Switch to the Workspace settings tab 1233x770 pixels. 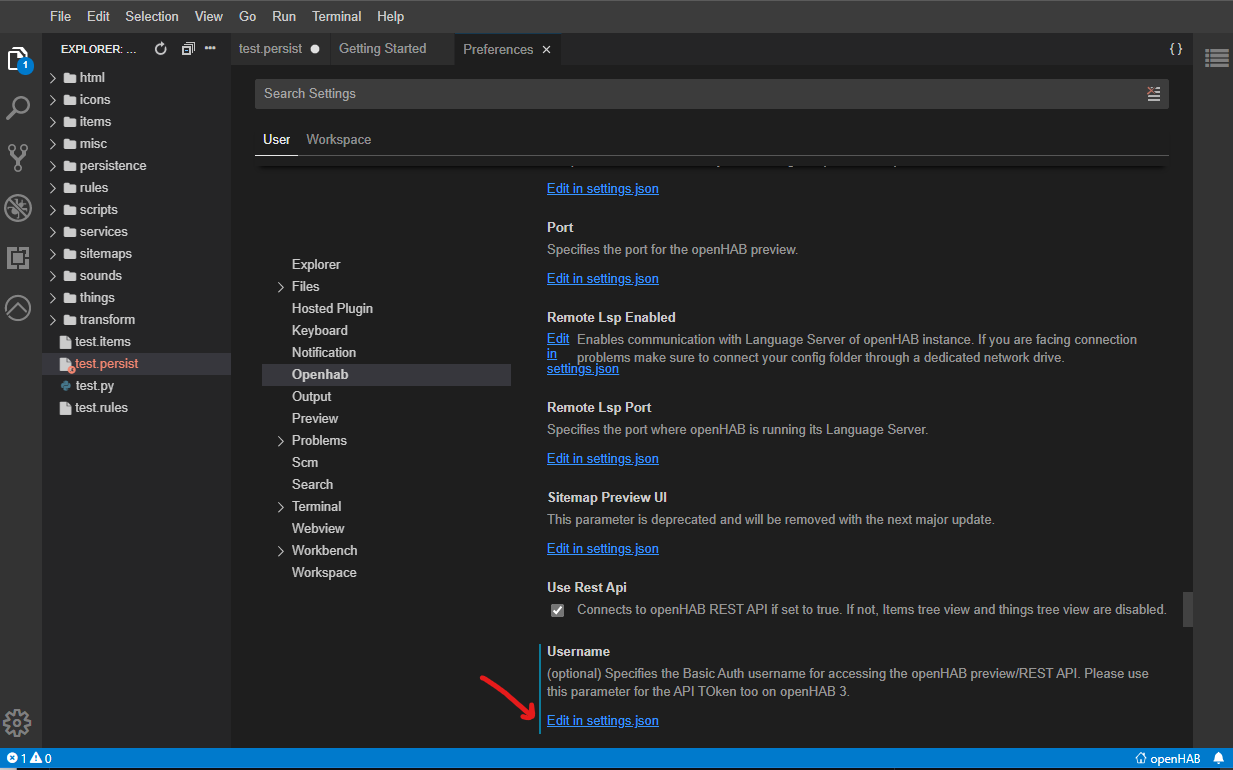pos(338,140)
